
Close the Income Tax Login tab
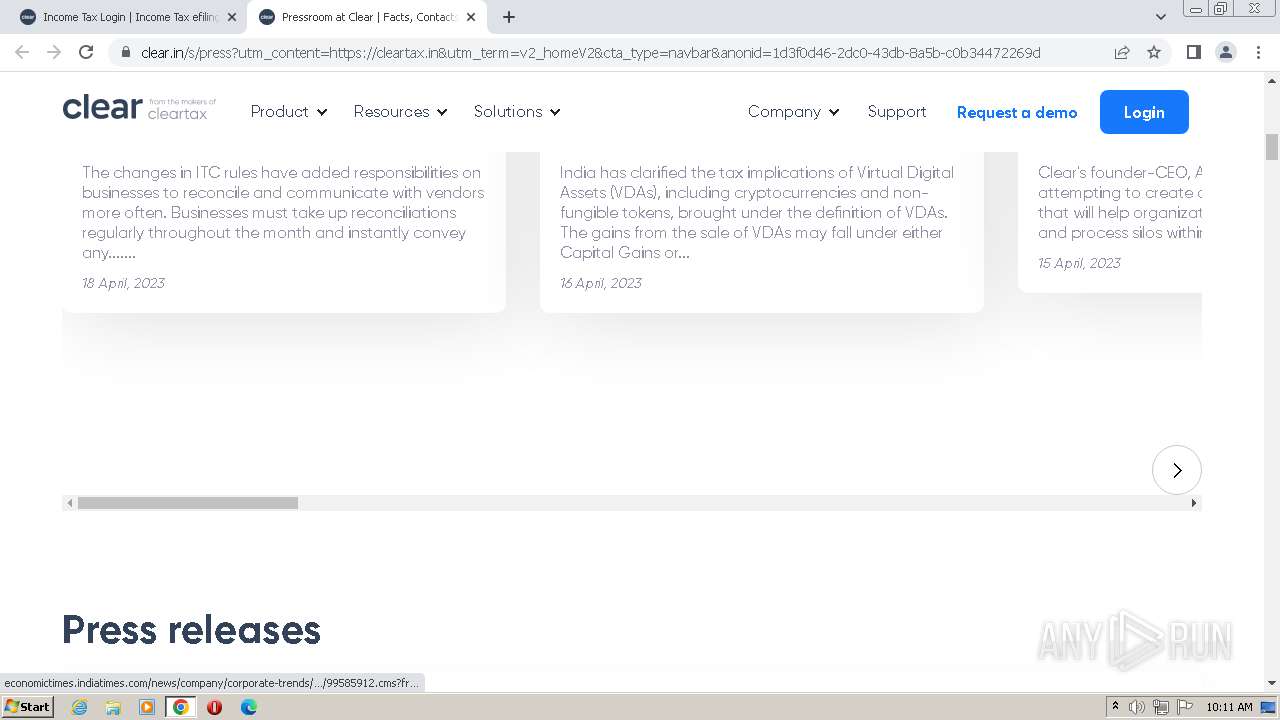[x=232, y=17]
